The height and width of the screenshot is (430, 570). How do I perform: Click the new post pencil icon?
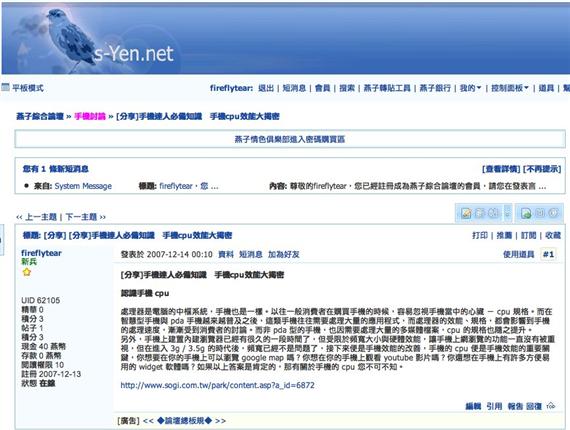(466, 213)
